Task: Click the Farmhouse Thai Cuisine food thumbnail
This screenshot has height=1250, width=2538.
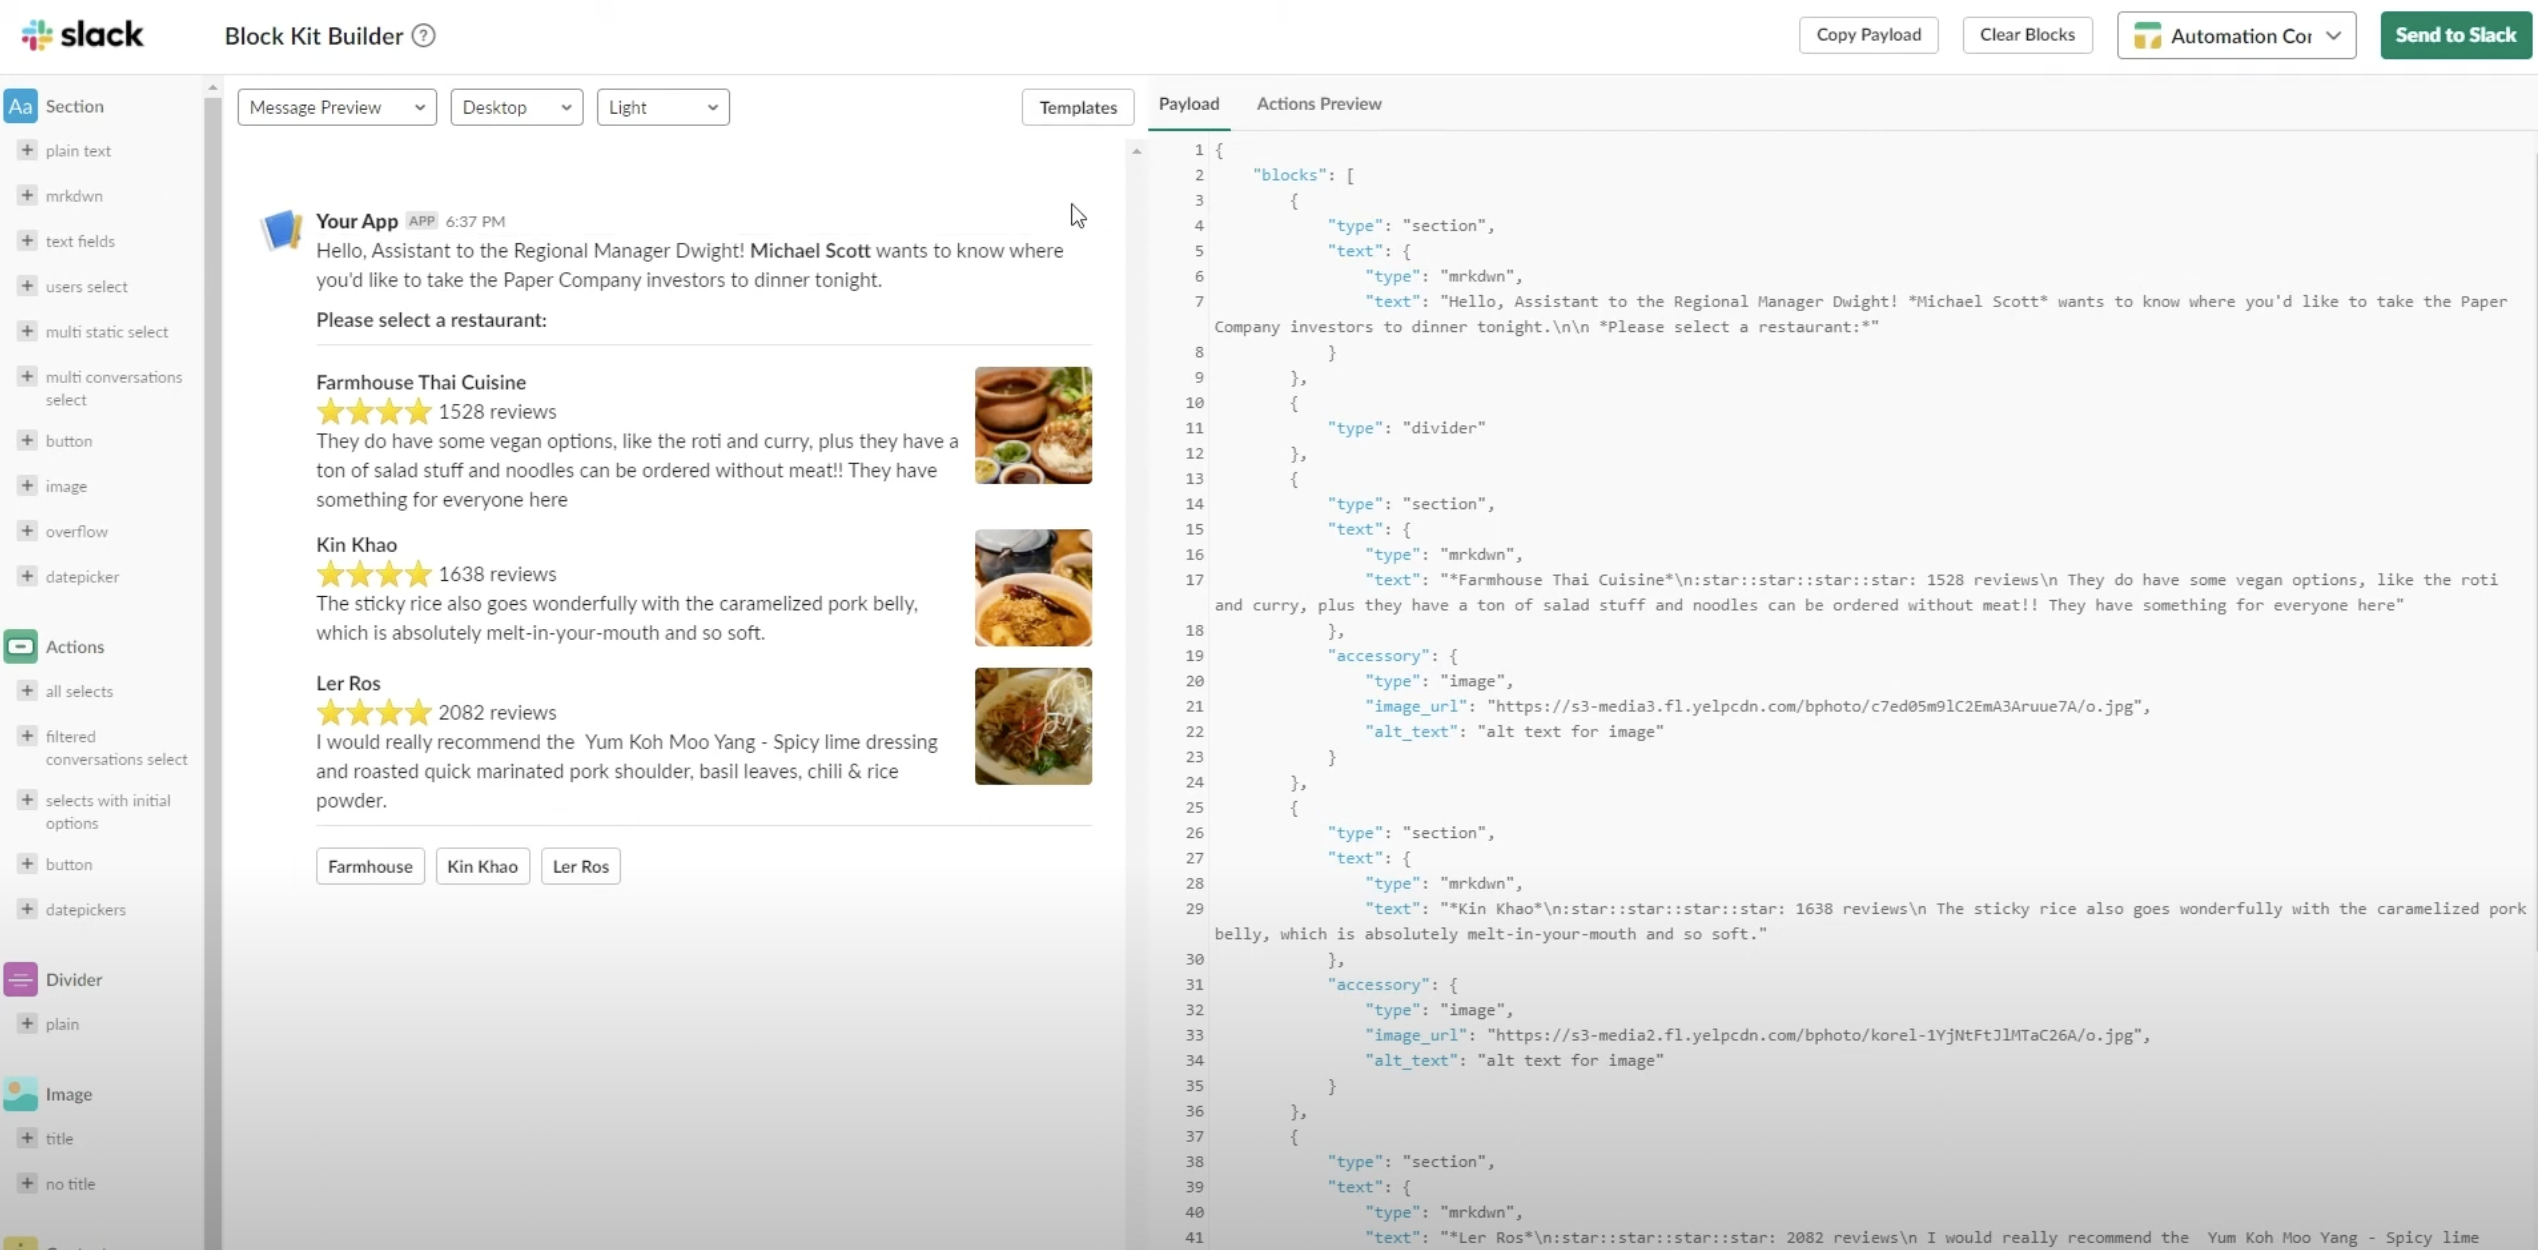Action: pos(1033,425)
